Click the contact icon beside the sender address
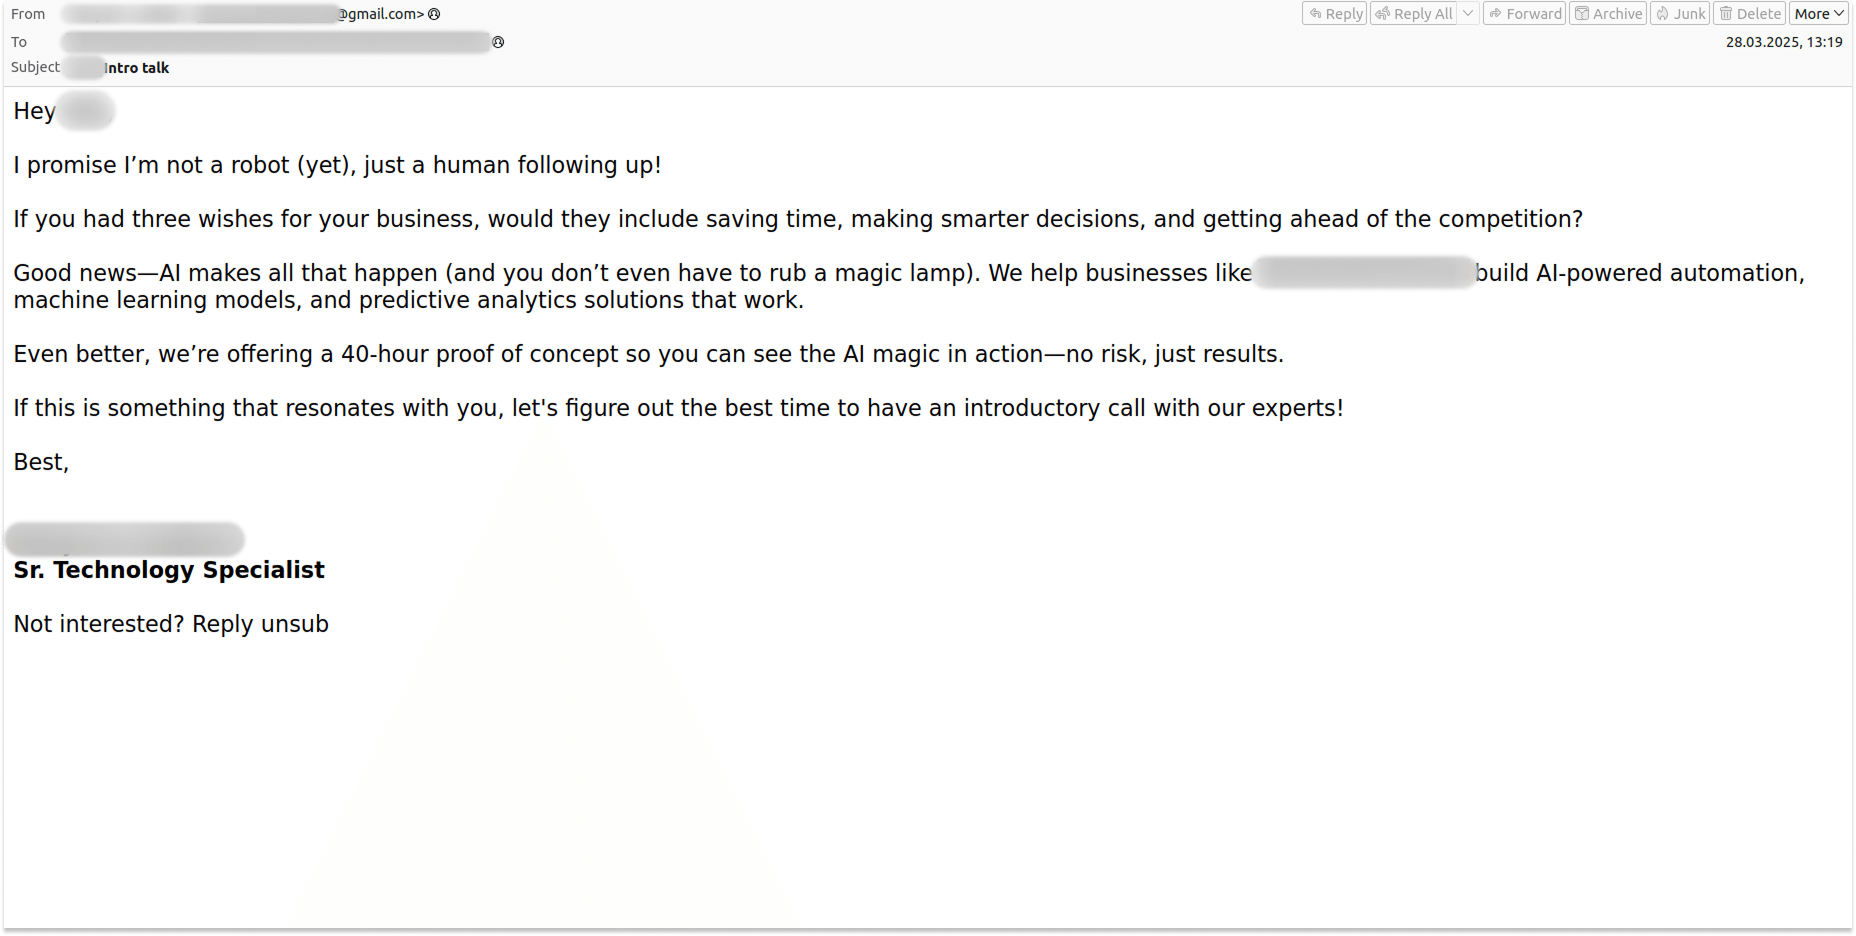 click(433, 14)
